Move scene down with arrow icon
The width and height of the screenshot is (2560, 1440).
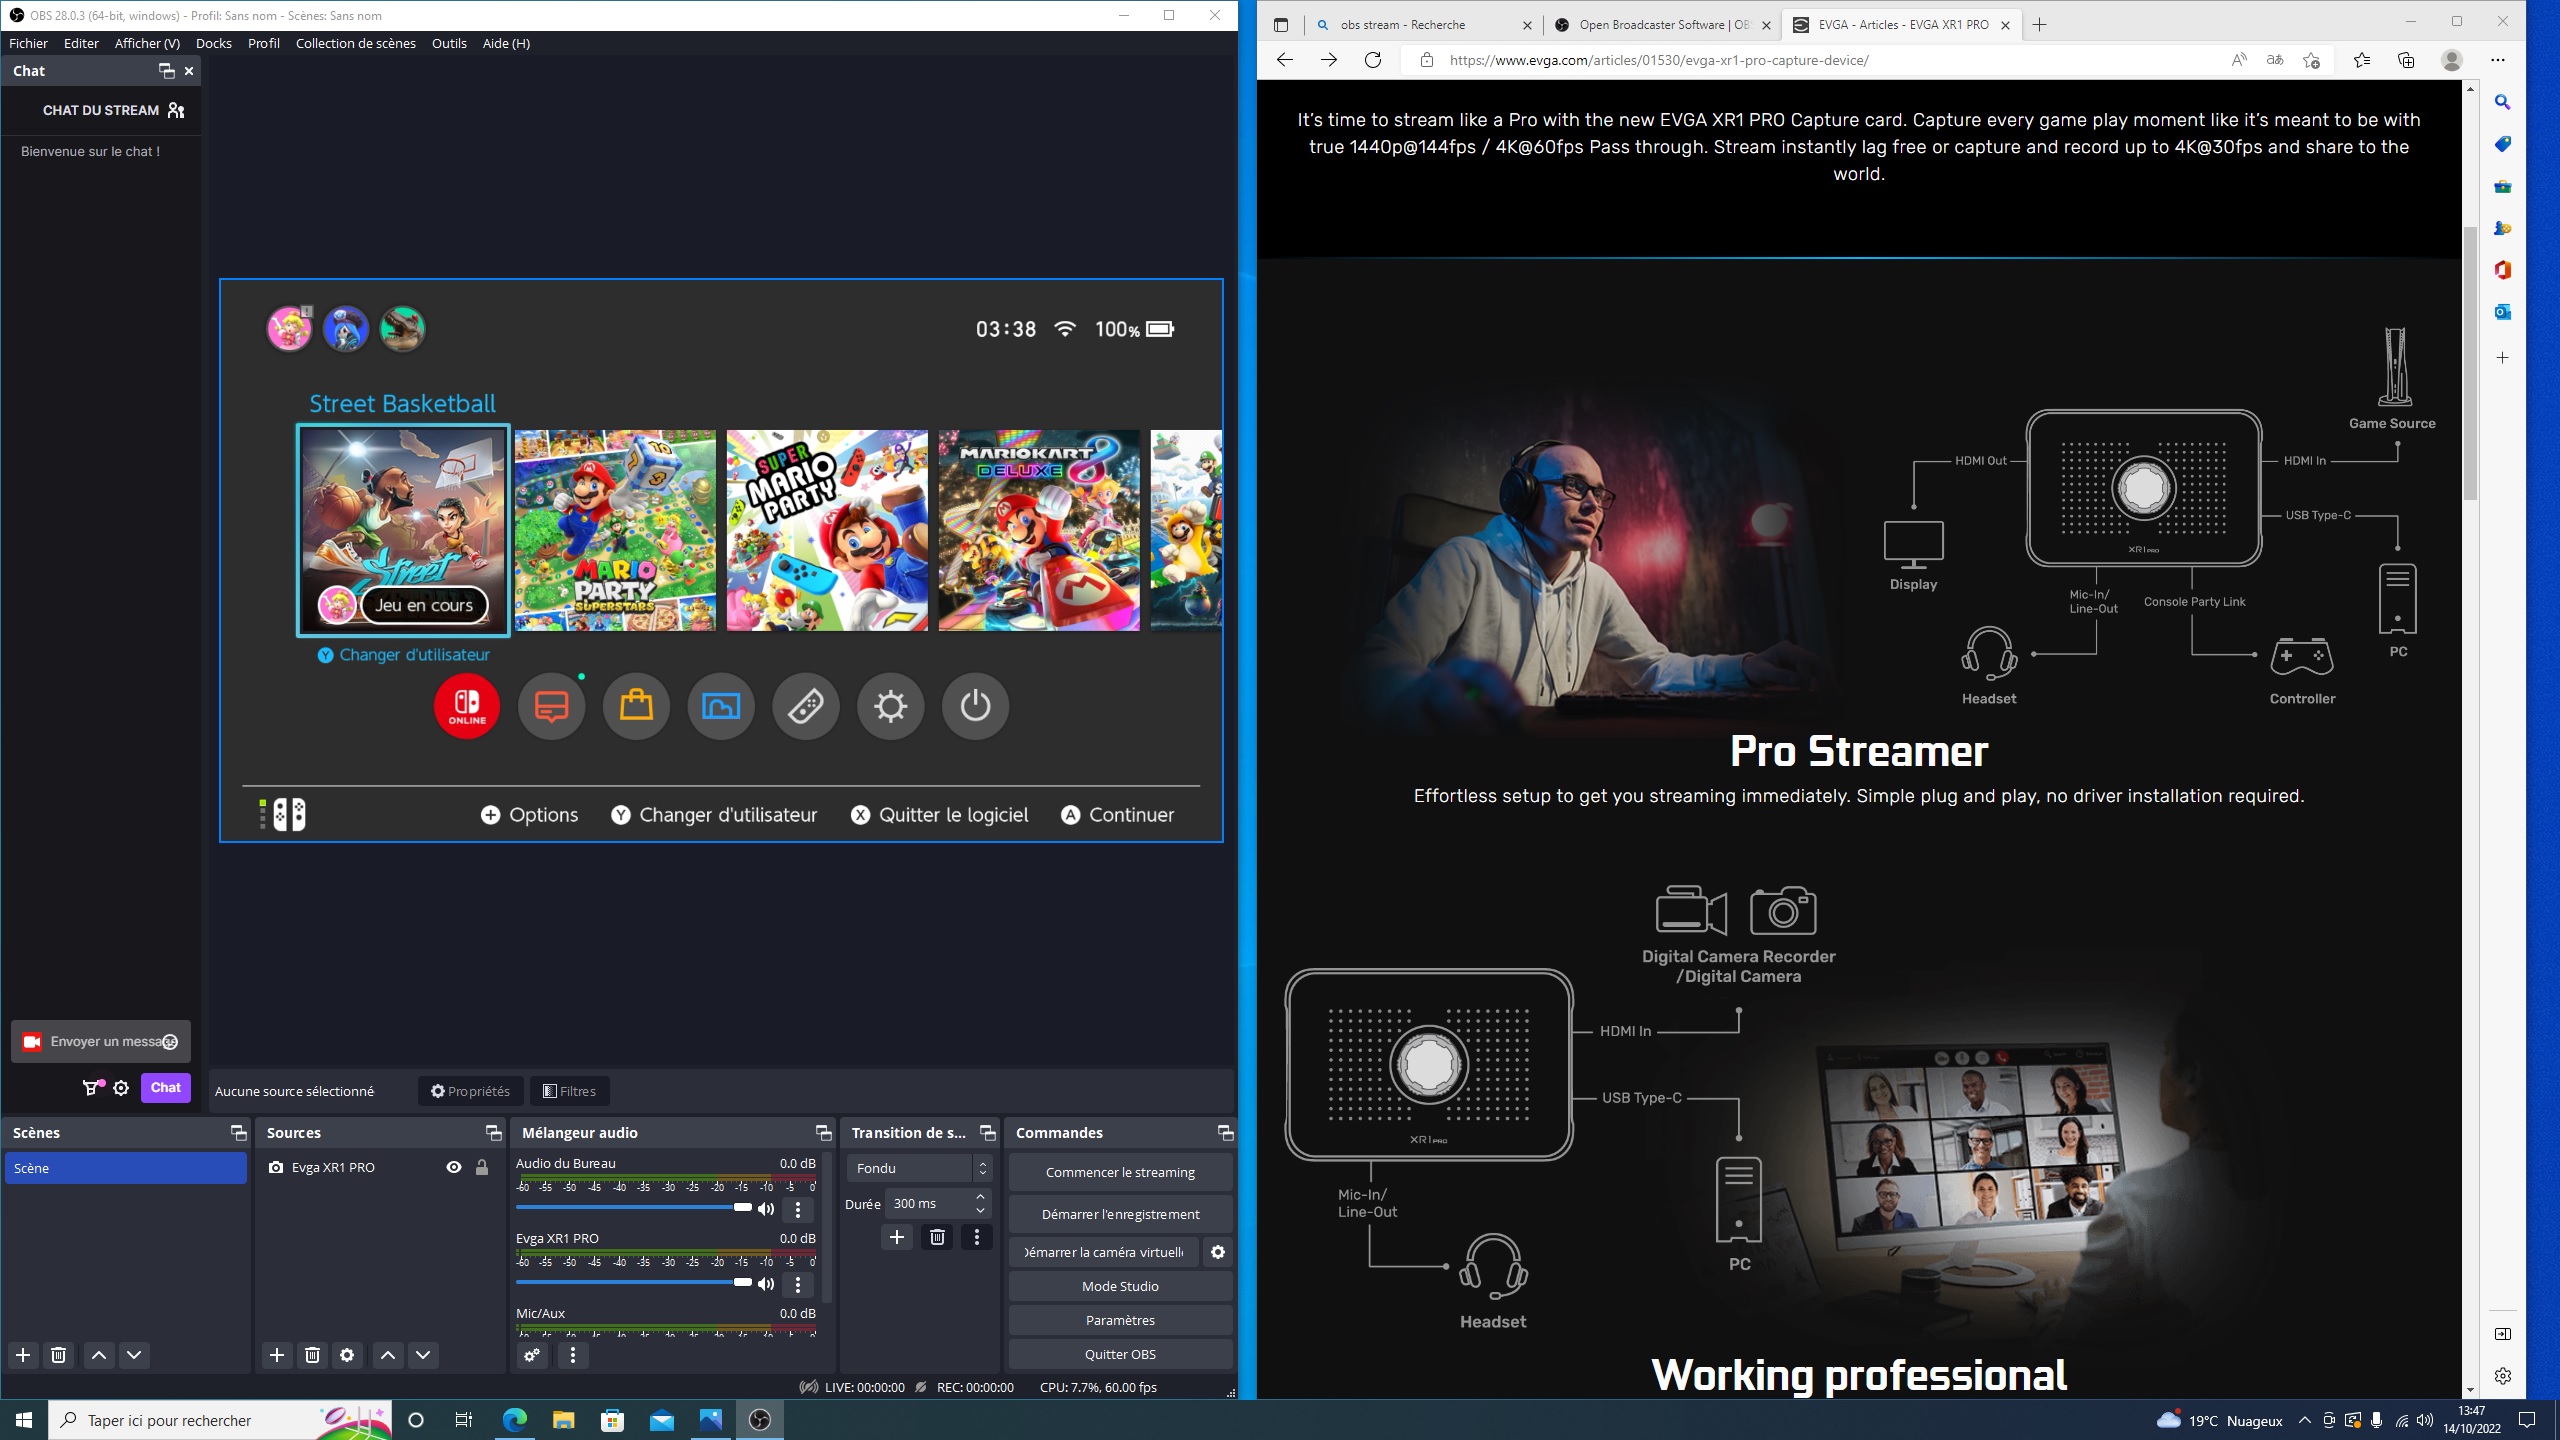(x=134, y=1355)
